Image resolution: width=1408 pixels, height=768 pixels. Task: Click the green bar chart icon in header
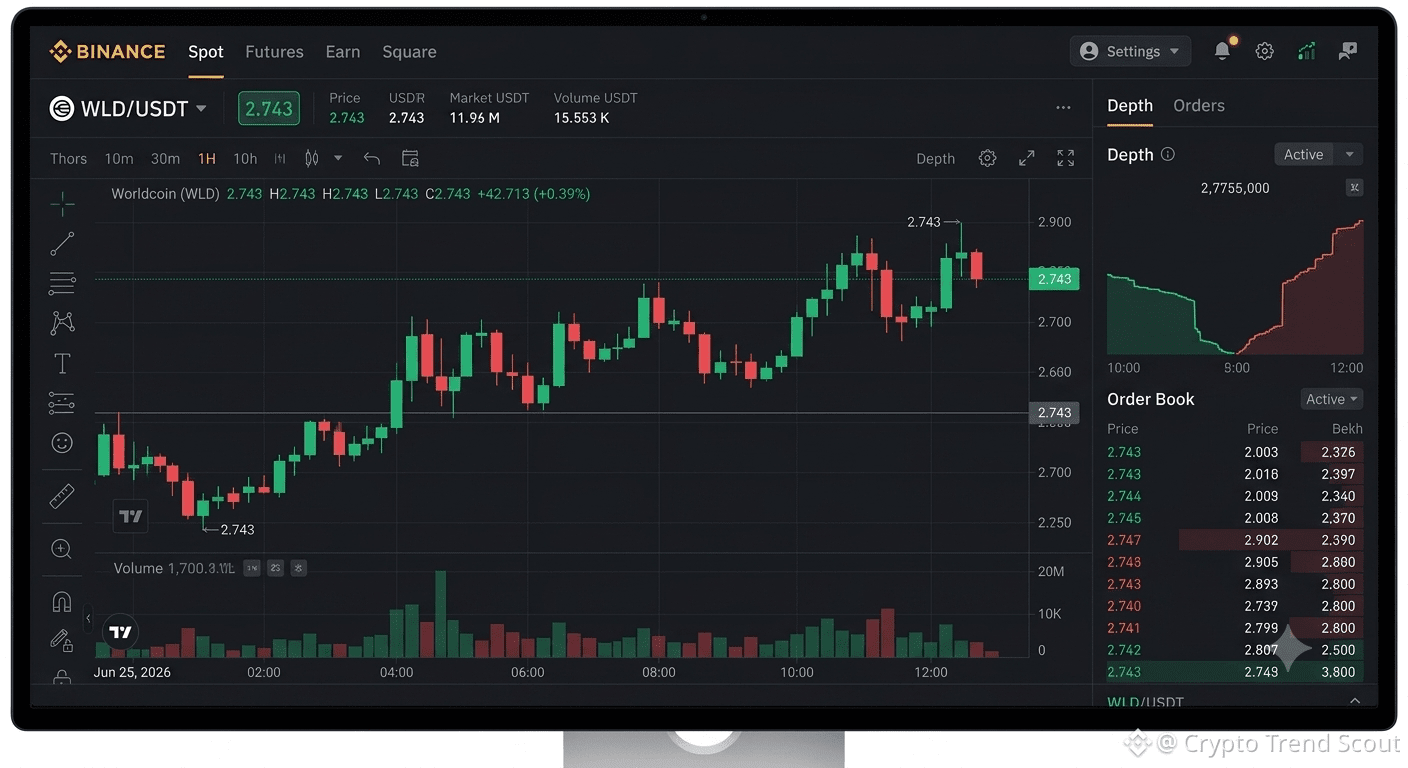[x=1306, y=51]
